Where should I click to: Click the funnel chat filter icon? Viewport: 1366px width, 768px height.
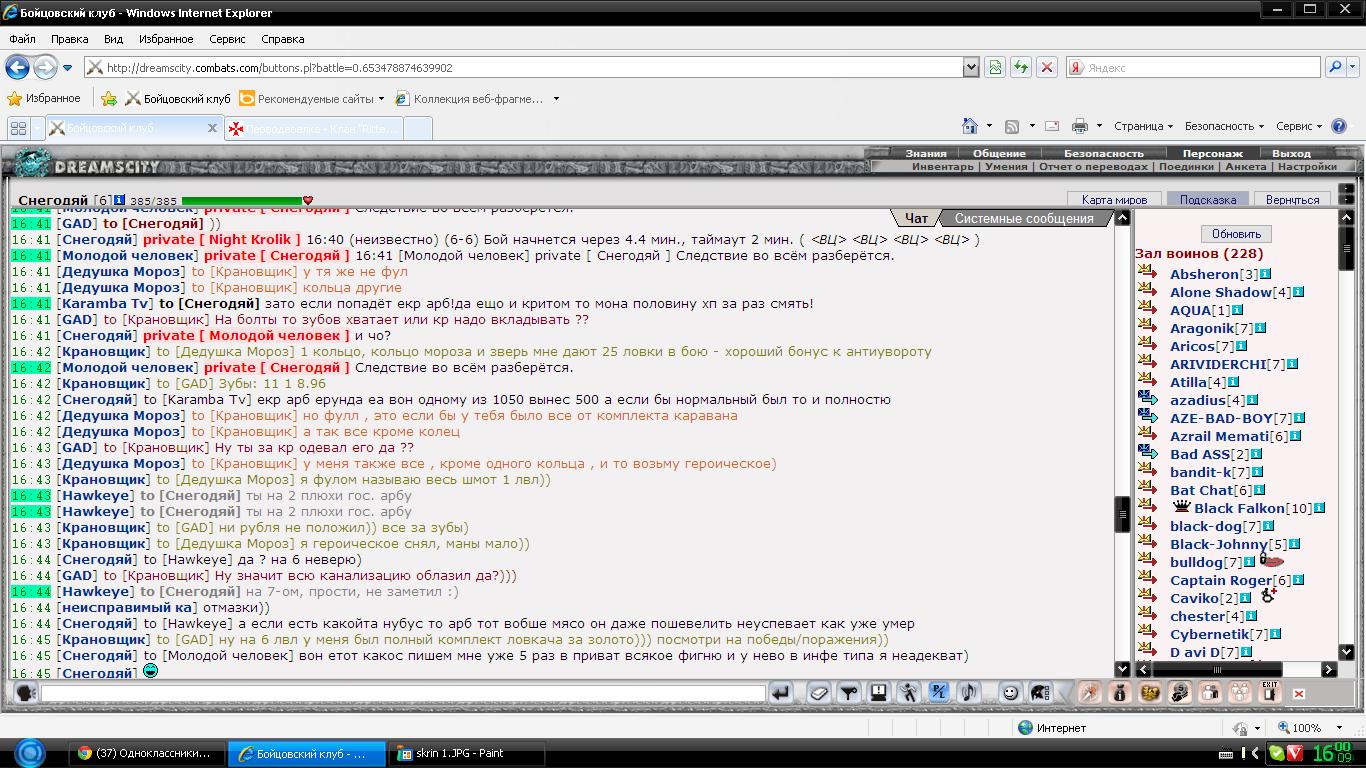click(849, 692)
